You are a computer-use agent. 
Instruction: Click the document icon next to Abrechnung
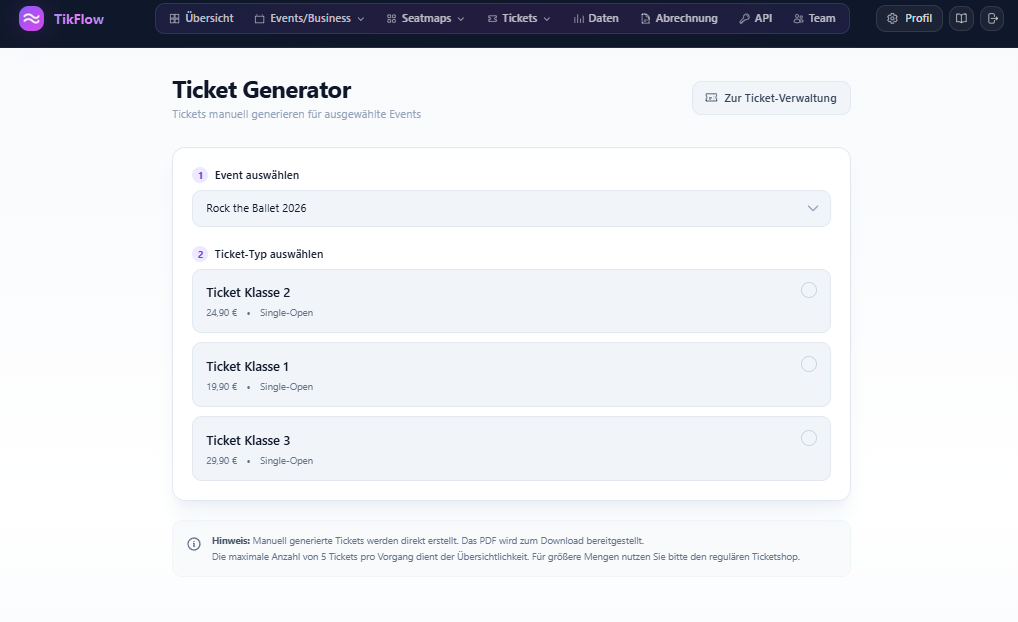645,18
